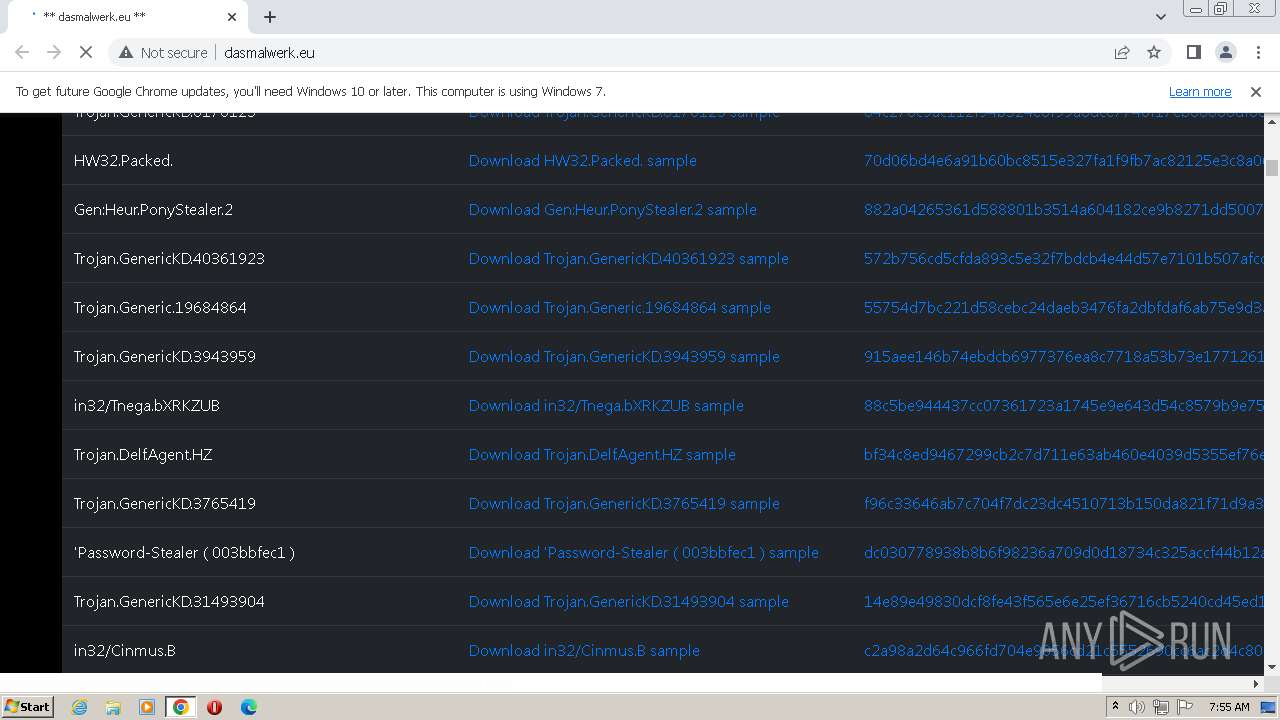Download in32/Tnega.bXRKZUB sample link
The width and height of the screenshot is (1280, 720).
click(606, 405)
